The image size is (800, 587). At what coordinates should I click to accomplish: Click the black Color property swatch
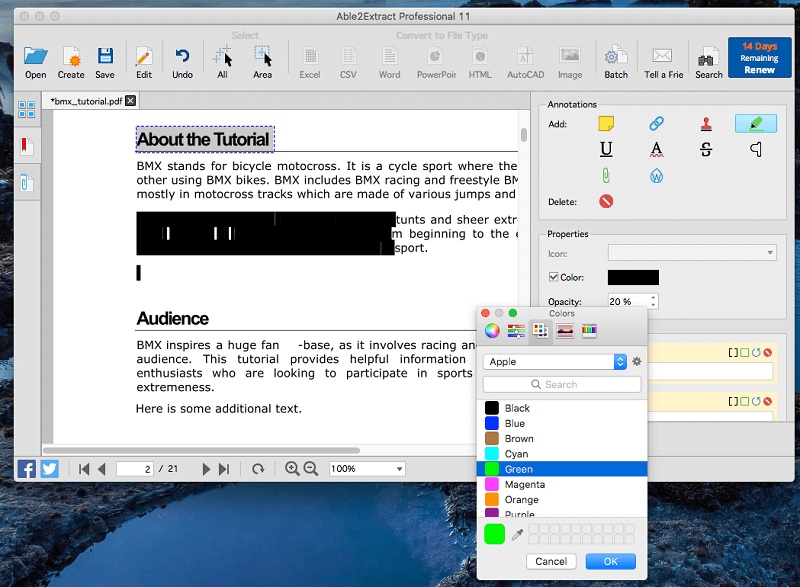tap(633, 277)
